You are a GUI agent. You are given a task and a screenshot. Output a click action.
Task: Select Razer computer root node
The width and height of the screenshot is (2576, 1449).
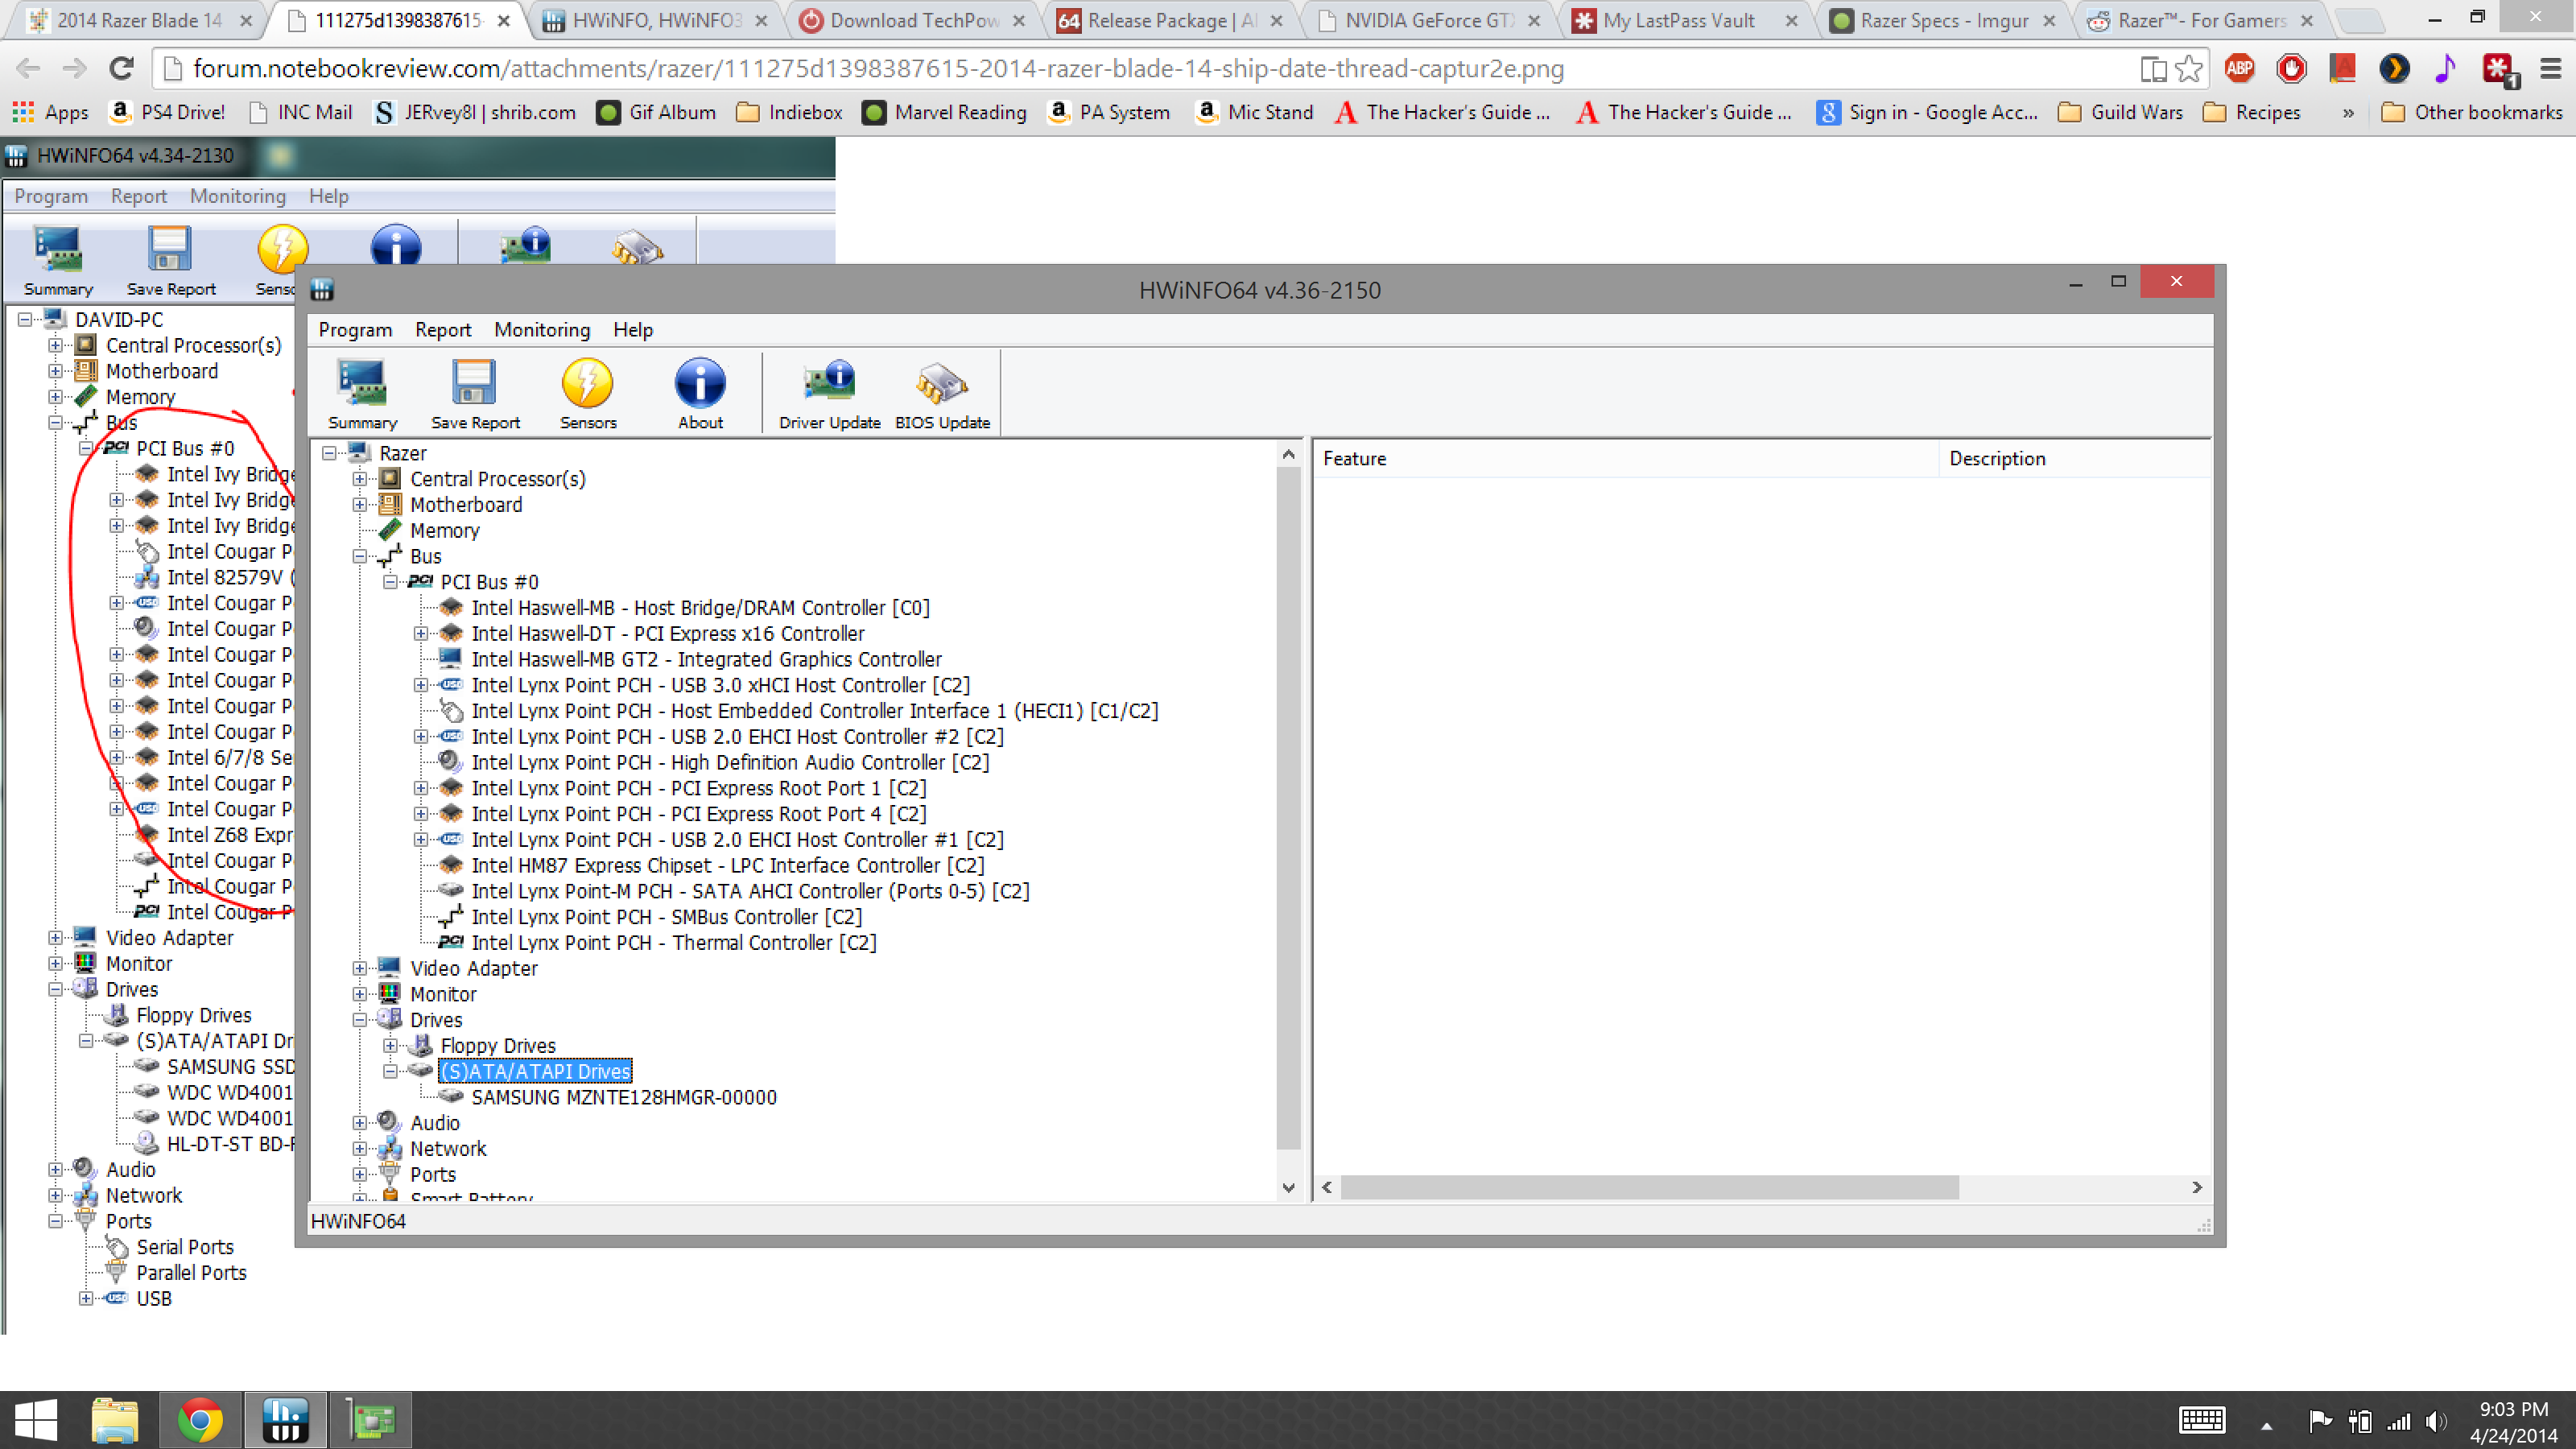click(403, 453)
